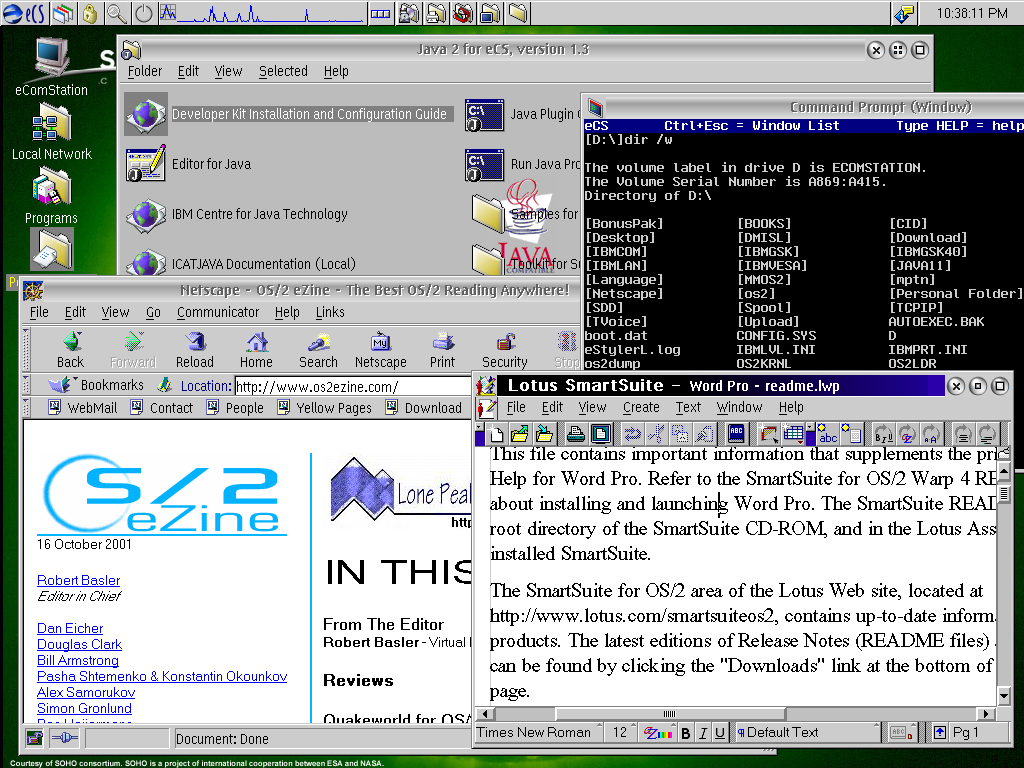The image size is (1024, 768).
Task: Click the Simon Gronlund link
Action: click(x=84, y=708)
